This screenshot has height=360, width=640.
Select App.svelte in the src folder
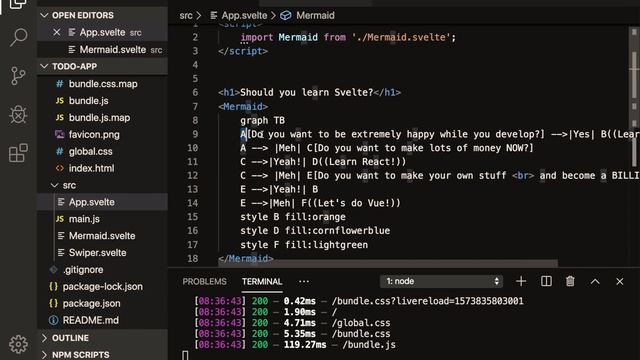coord(102,202)
